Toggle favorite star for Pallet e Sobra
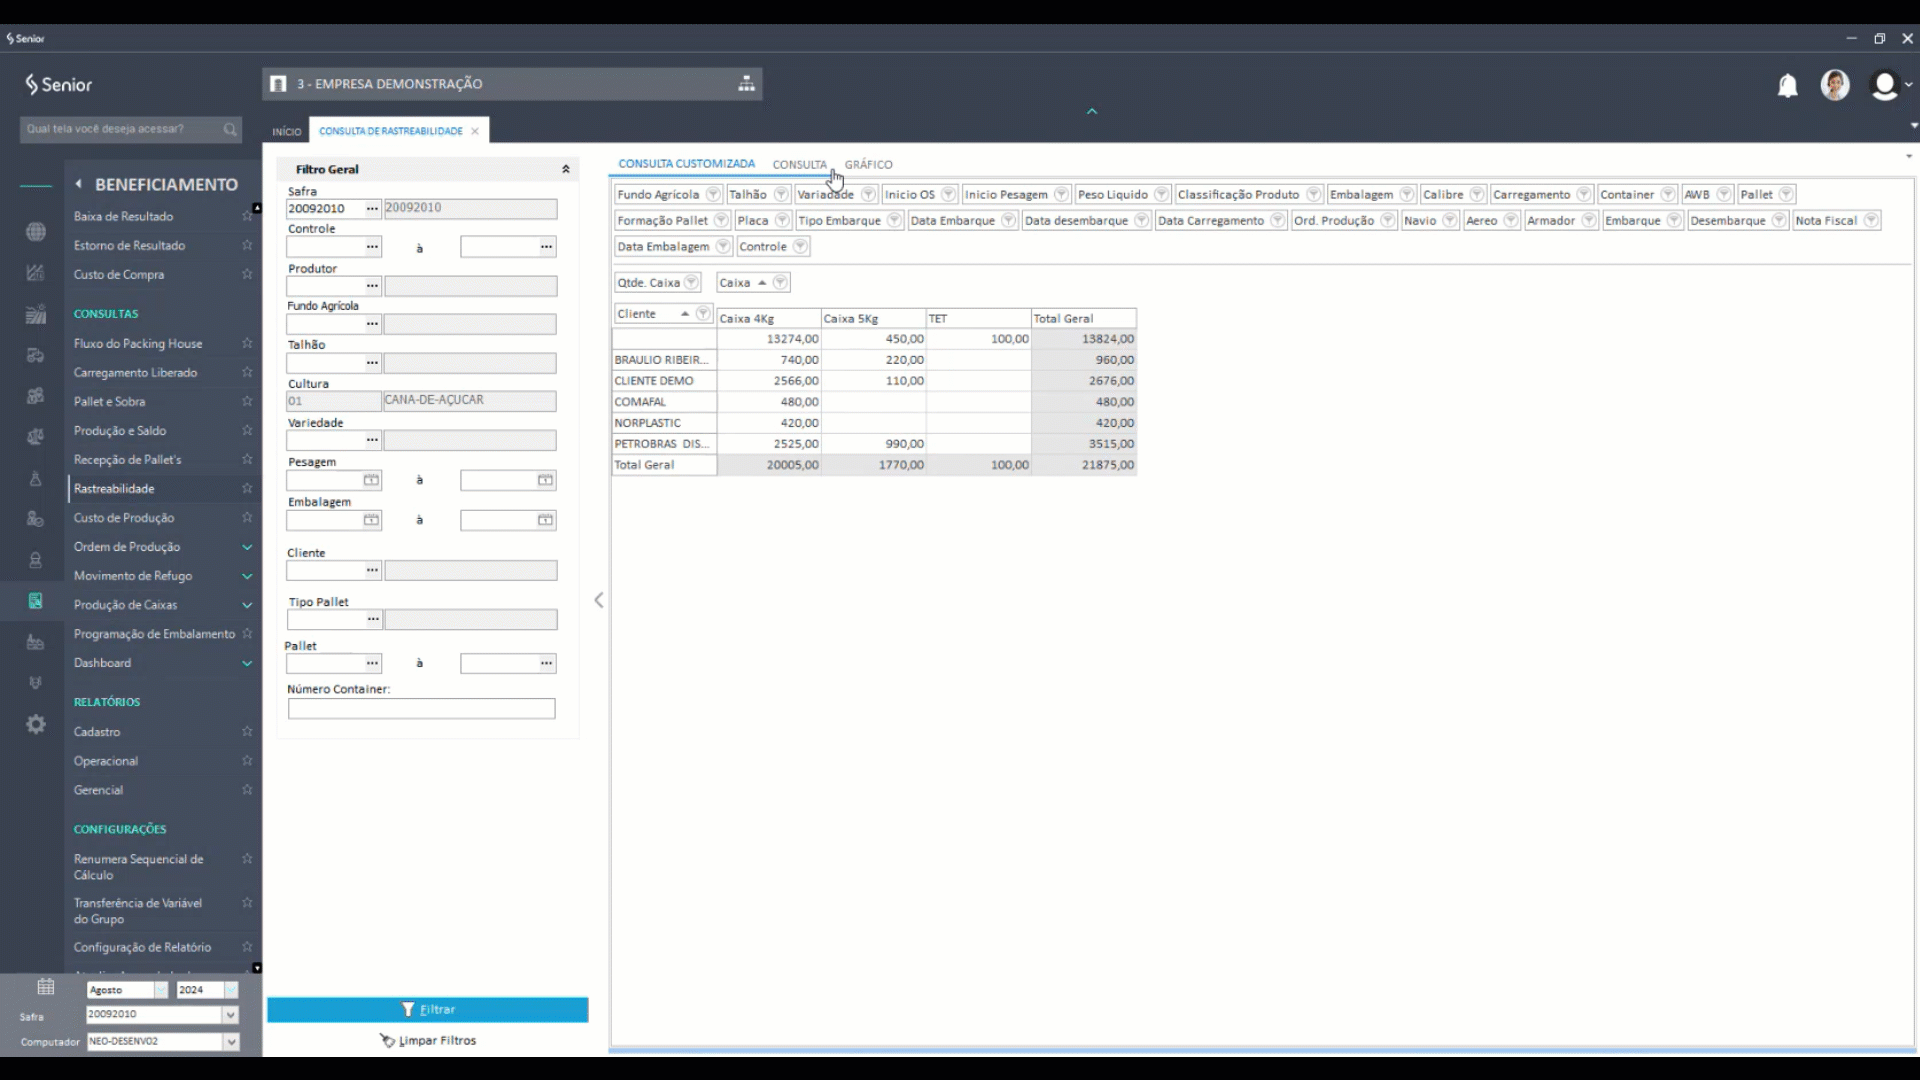The image size is (1920, 1080). pos(247,401)
